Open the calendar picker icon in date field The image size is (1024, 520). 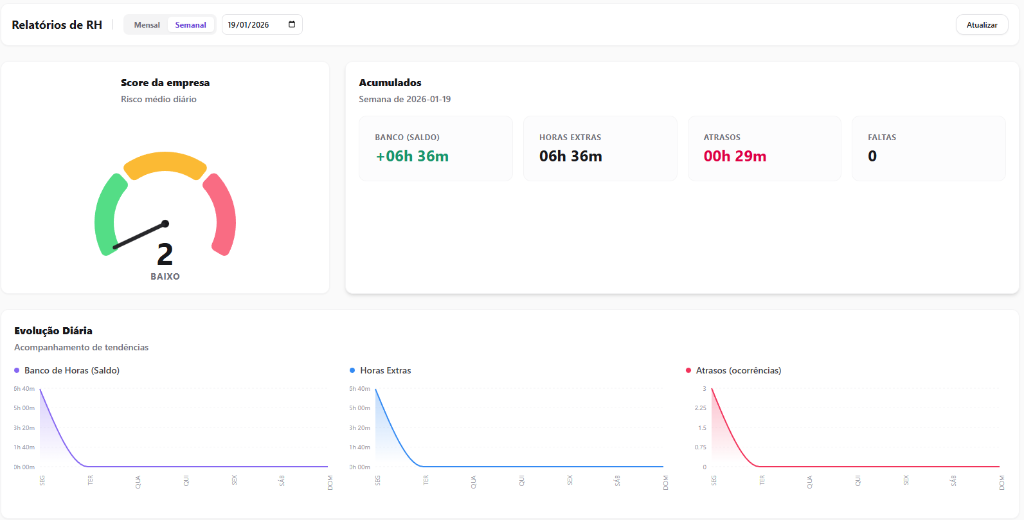292,25
